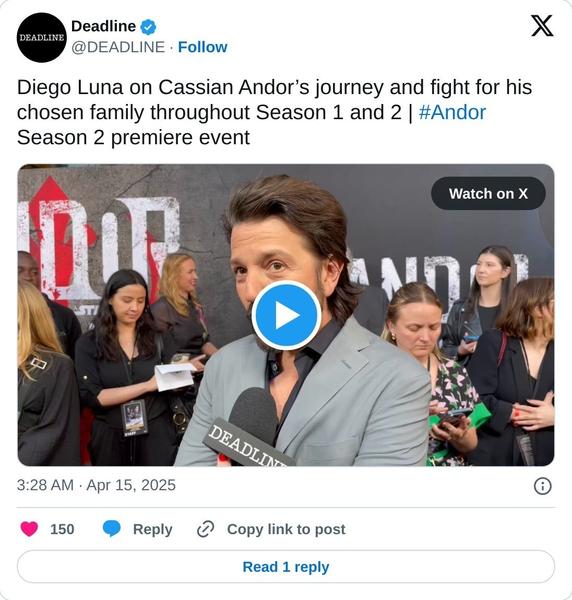Open the 3:28 AM Apr 15, 2025 timestamp
The width and height of the screenshot is (572, 600).
(96, 485)
